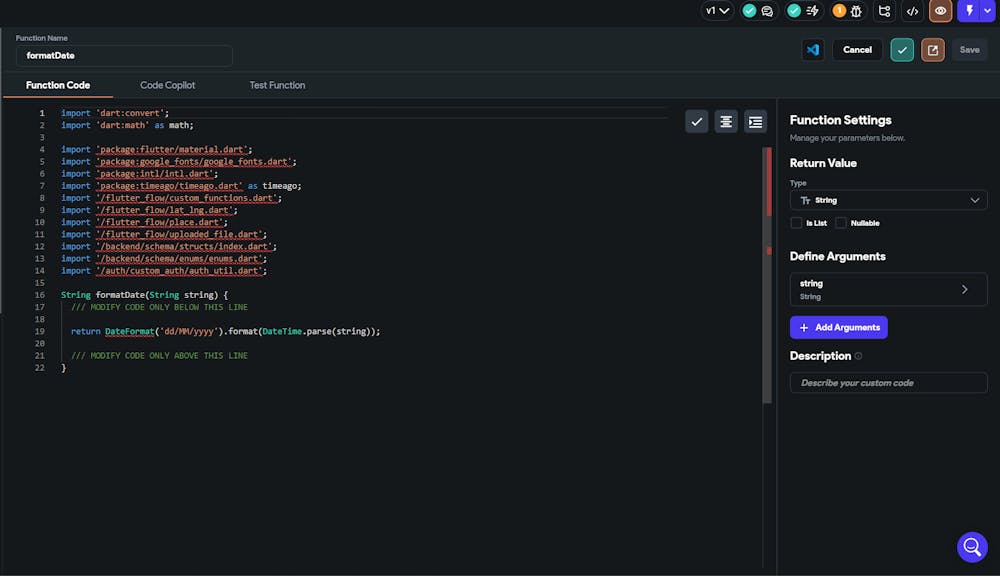Click the Add Arguments button
Viewport: 1000px width, 576px height.
pyautogui.click(x=838, y=327)
